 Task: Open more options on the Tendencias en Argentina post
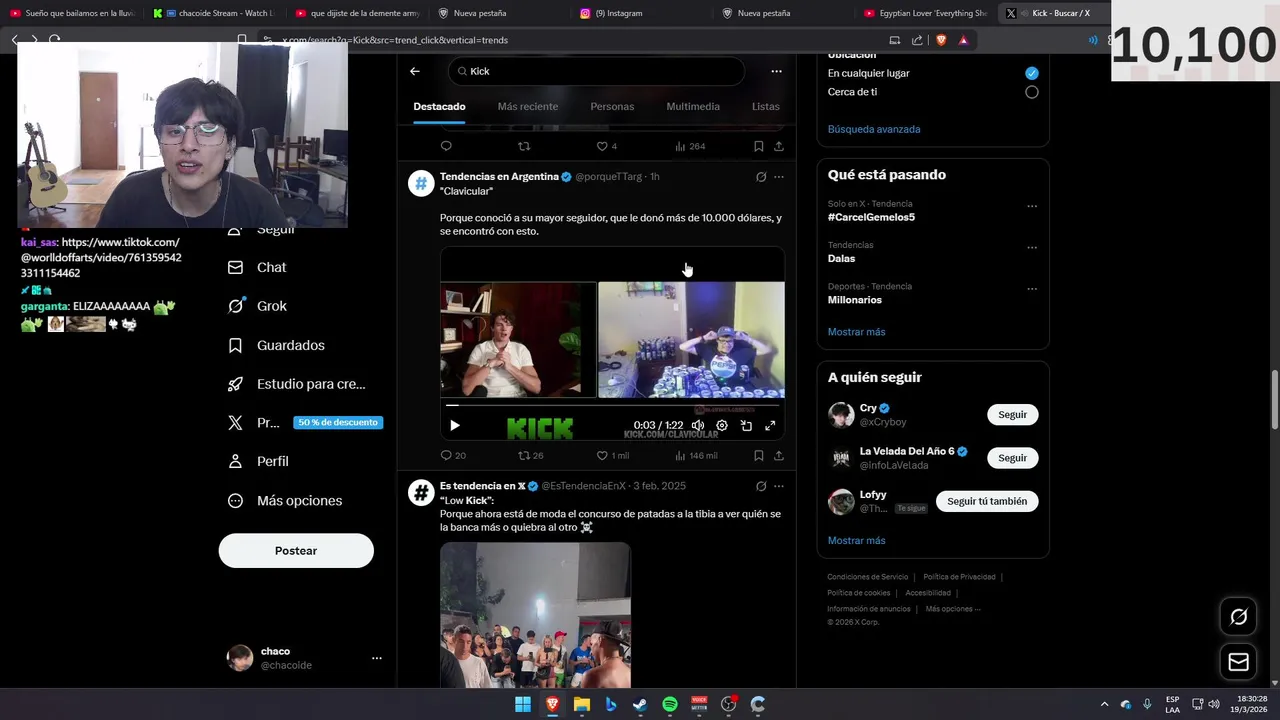click(779, 177)
